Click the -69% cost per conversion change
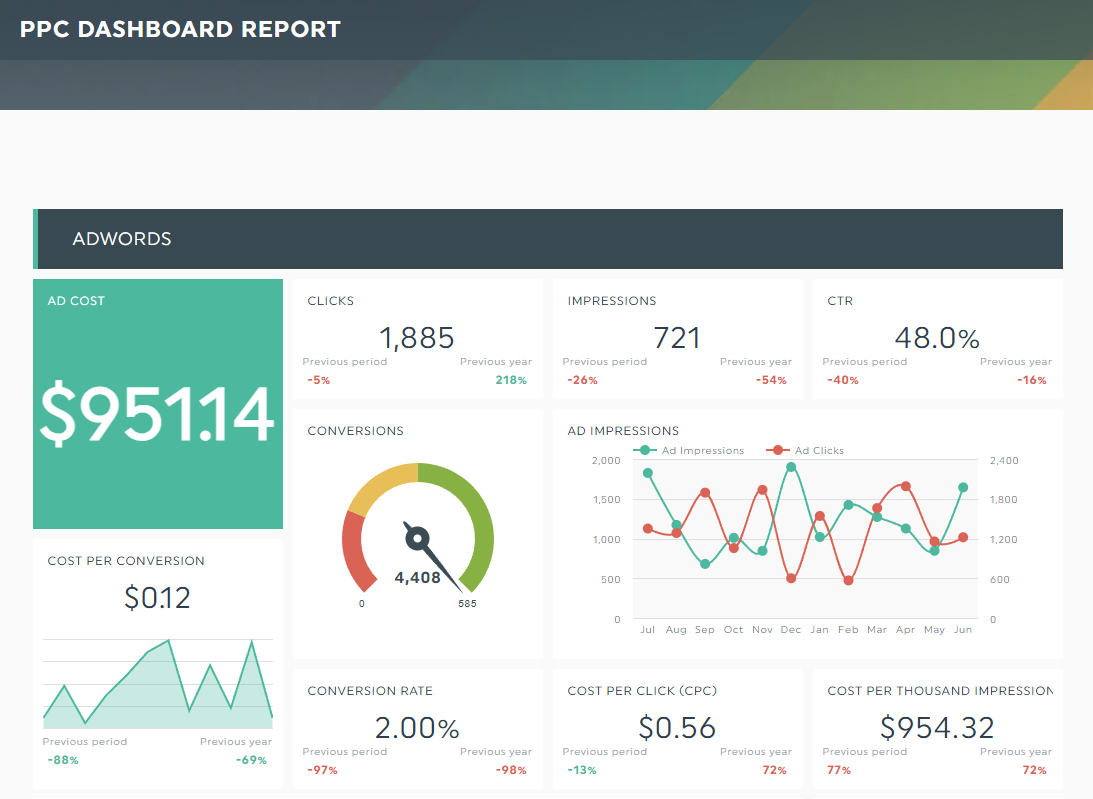This screenshot has width=1093, height=799. coord(251,760)
